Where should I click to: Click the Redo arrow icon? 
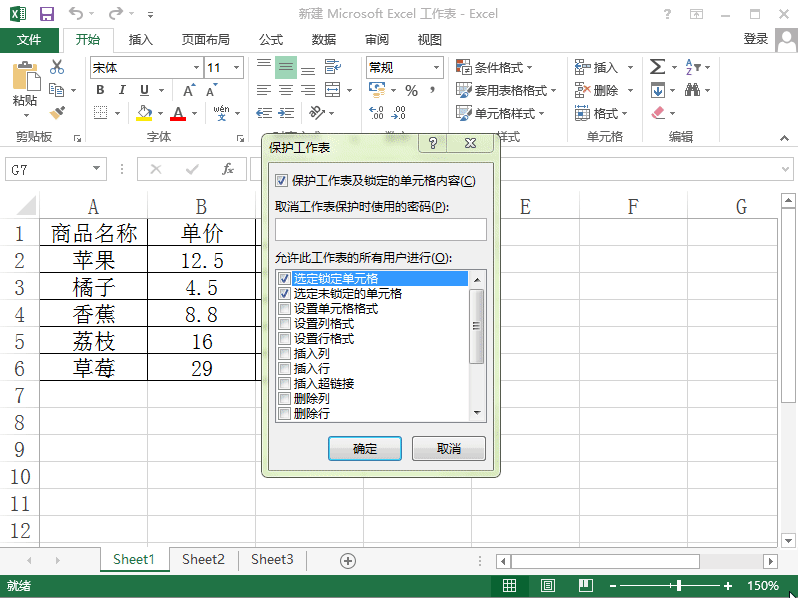pyautogui.click(x=116, y=13)
